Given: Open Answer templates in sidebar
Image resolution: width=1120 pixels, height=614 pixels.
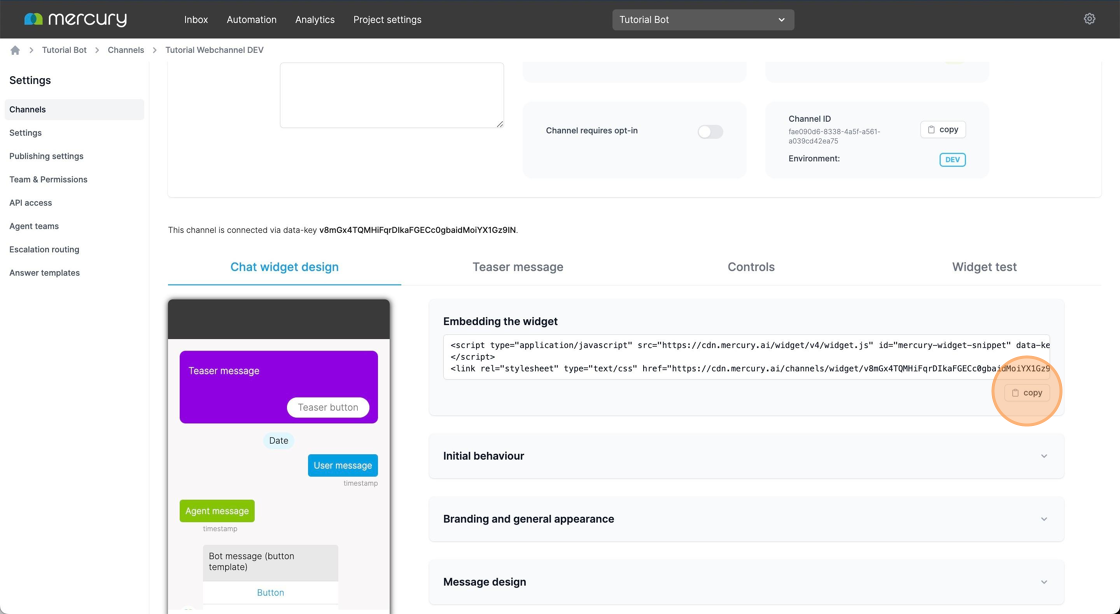Looking at the screenshot, I should click(x=44, y=273).
